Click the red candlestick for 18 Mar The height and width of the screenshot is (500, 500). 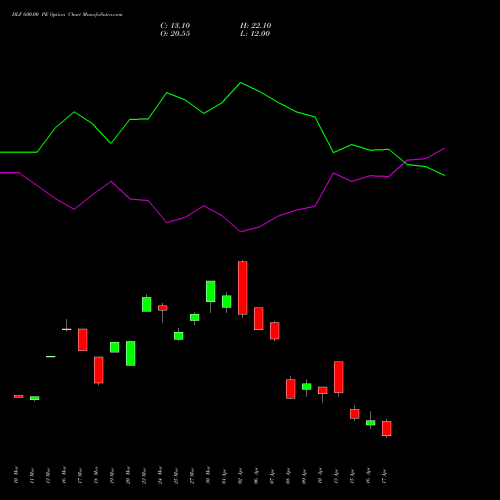click(x=99, y=370)
